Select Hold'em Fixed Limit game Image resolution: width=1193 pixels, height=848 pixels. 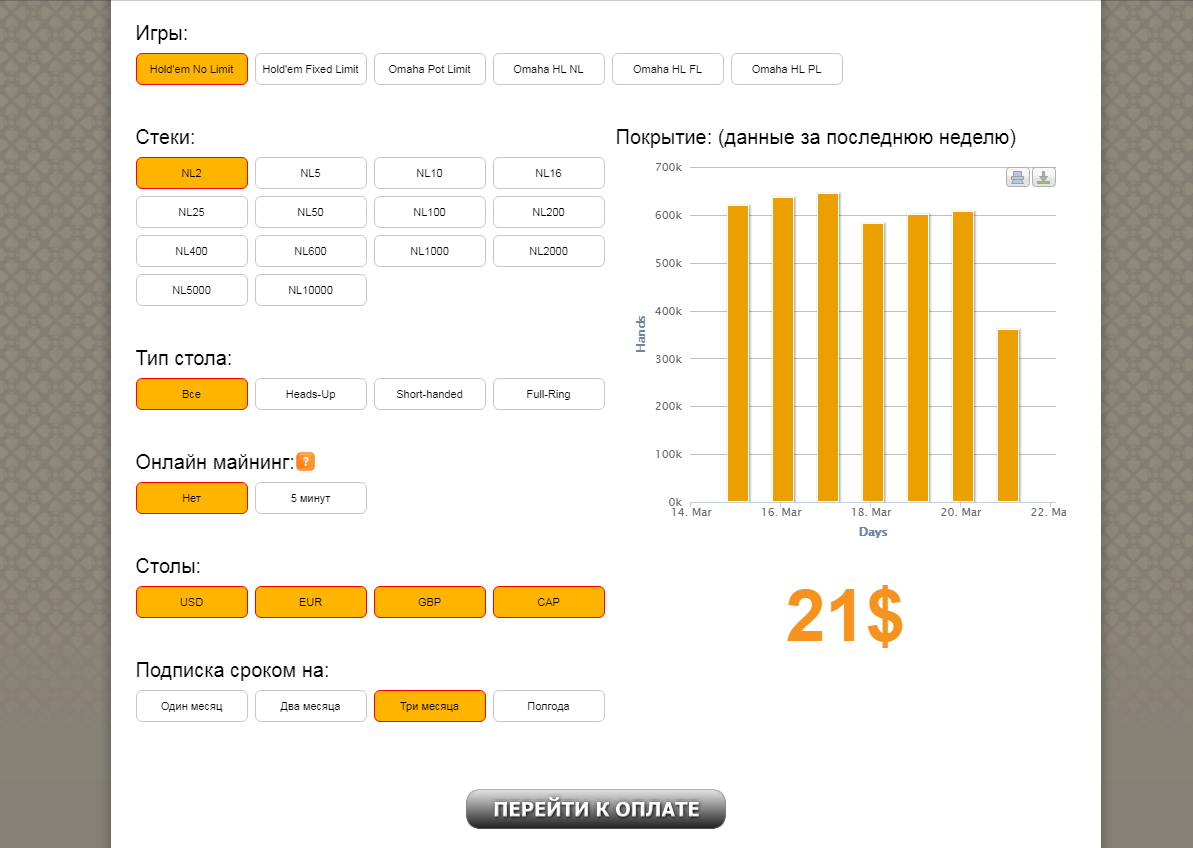(x=310, y=69)
